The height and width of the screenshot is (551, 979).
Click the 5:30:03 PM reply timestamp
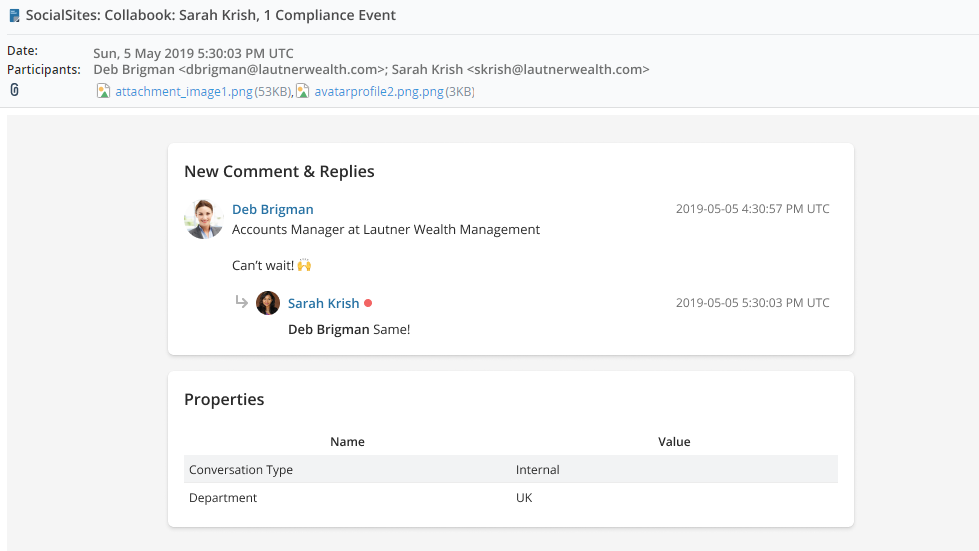752,303
